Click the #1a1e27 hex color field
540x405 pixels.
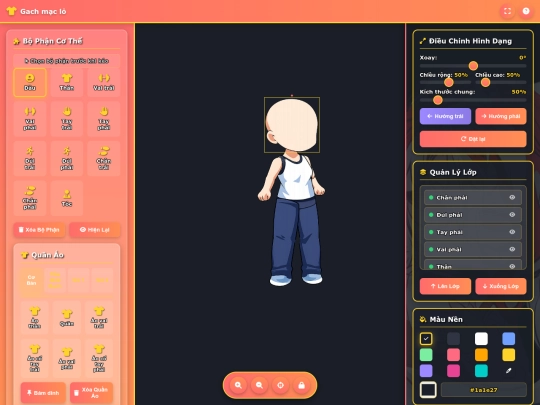point(484,390)
